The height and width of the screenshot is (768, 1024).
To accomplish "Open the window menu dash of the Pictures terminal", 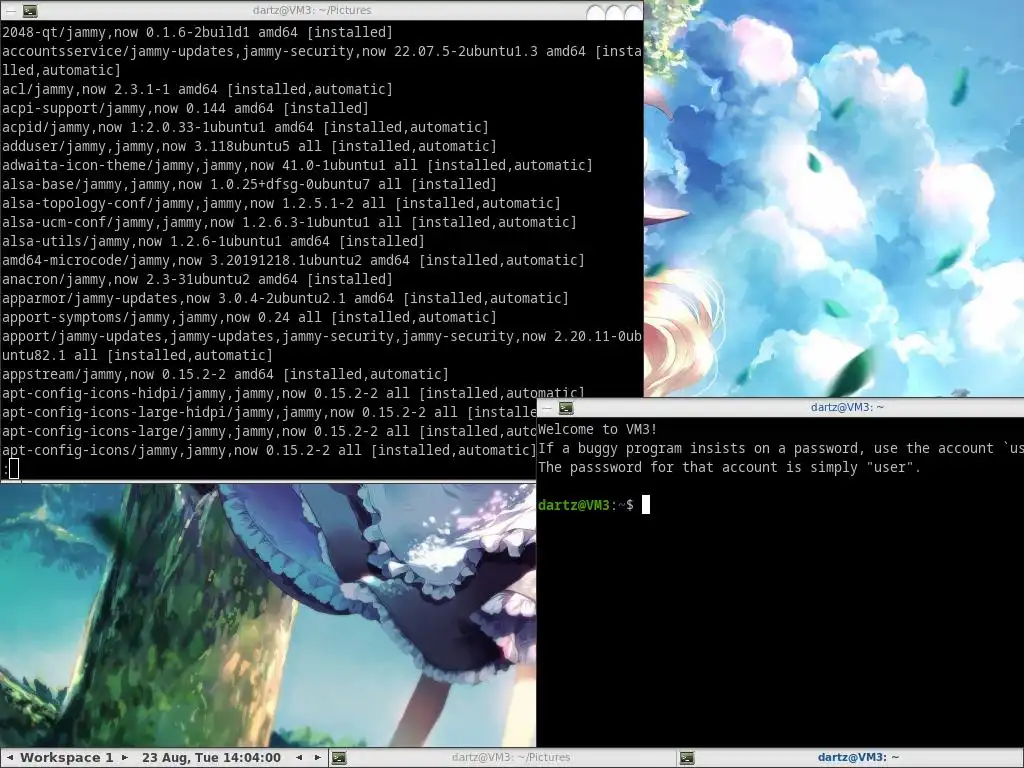I will 11,10.
